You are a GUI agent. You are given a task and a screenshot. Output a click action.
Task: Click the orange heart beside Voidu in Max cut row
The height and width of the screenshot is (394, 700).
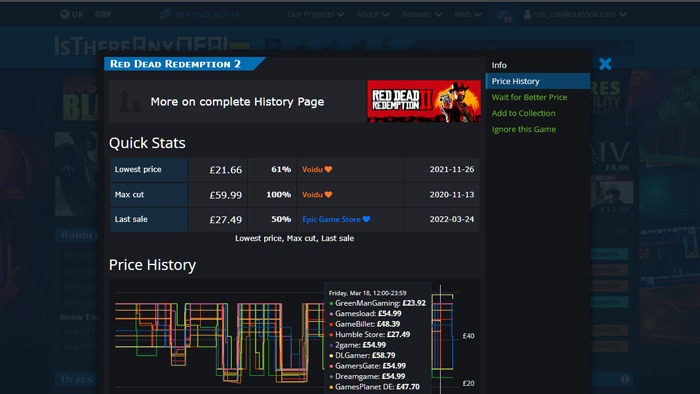(x=329, y=195)
